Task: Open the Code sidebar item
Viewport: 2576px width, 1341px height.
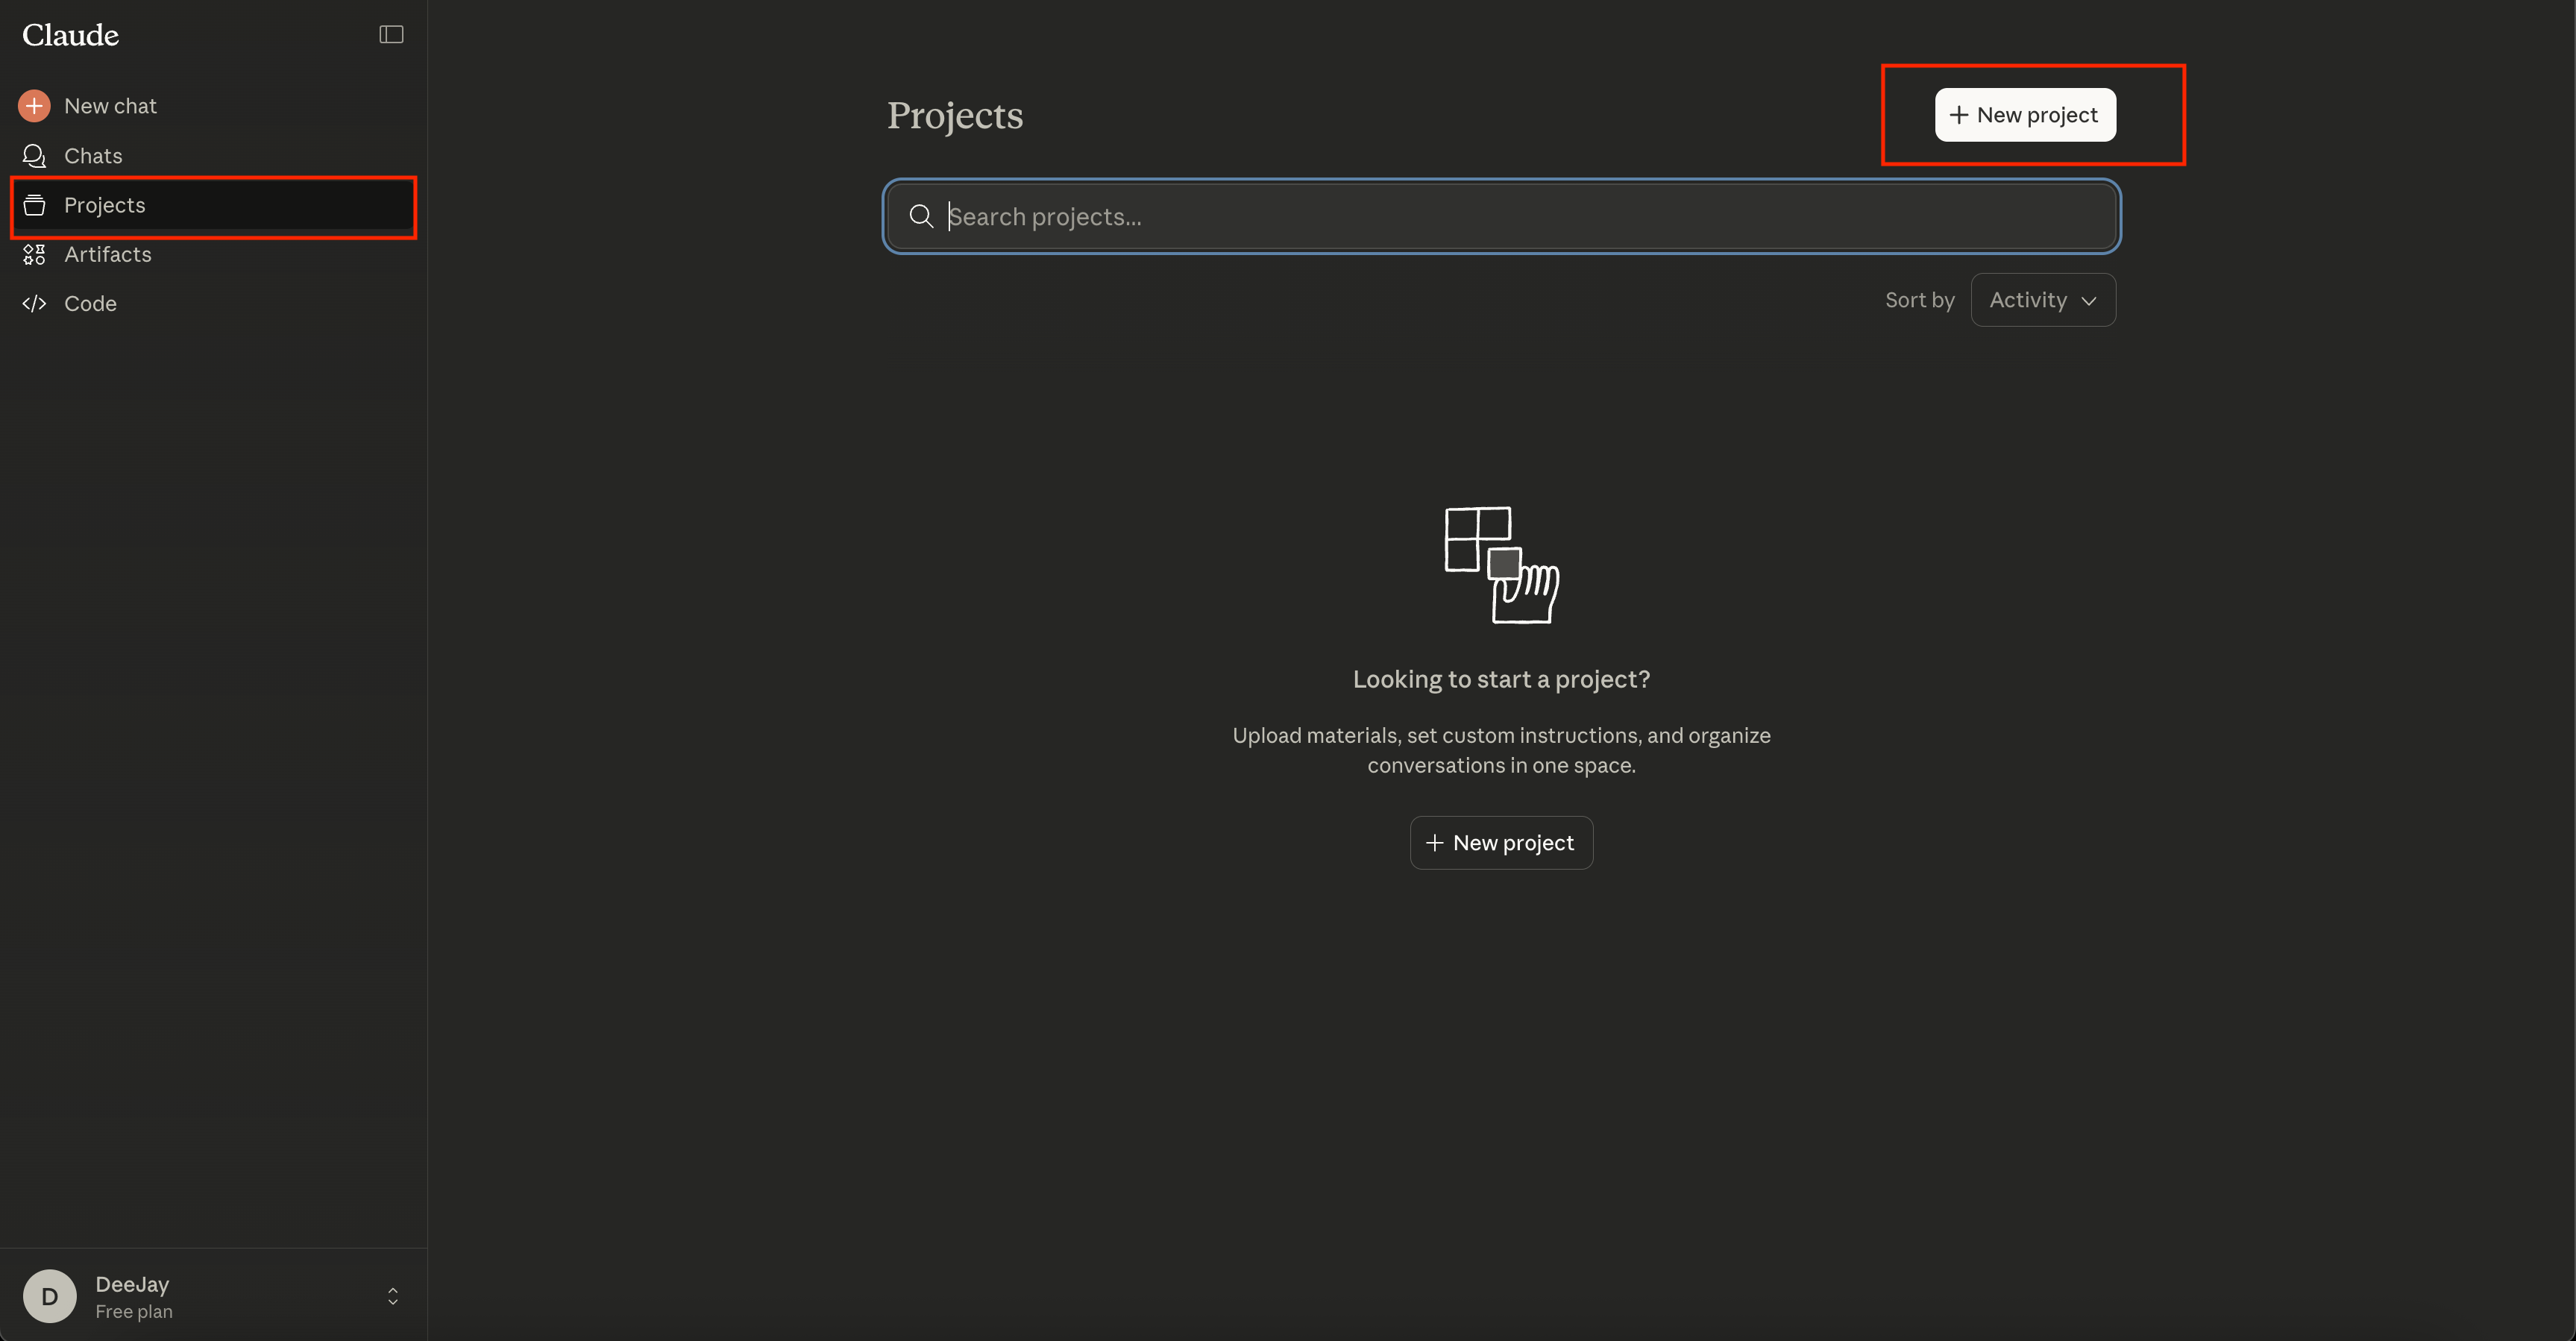Action: tap(90, 303)
